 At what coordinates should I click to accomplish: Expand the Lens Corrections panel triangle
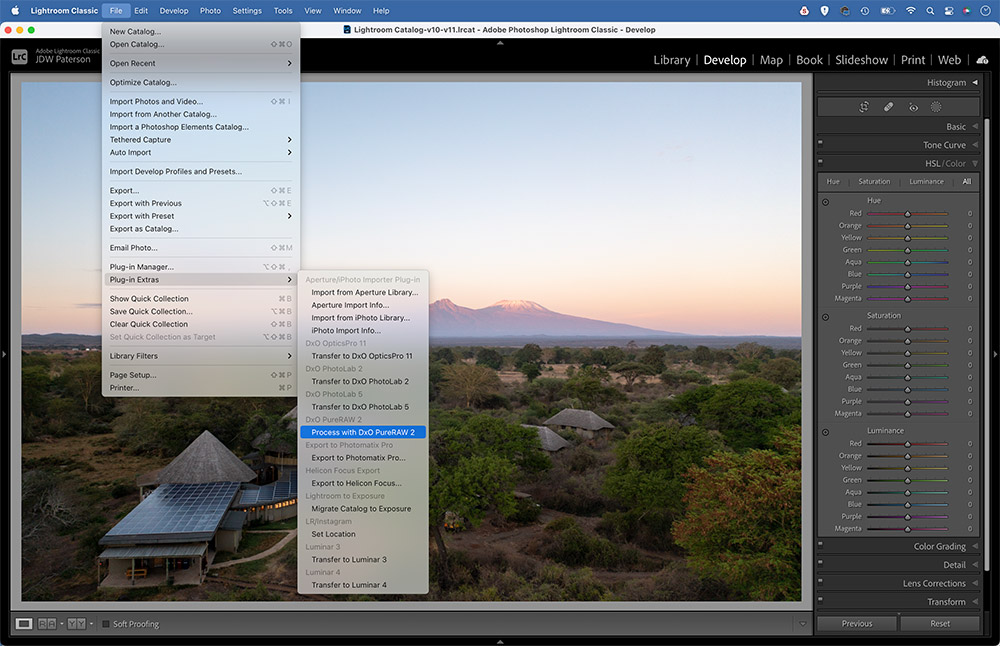point(974,583)
